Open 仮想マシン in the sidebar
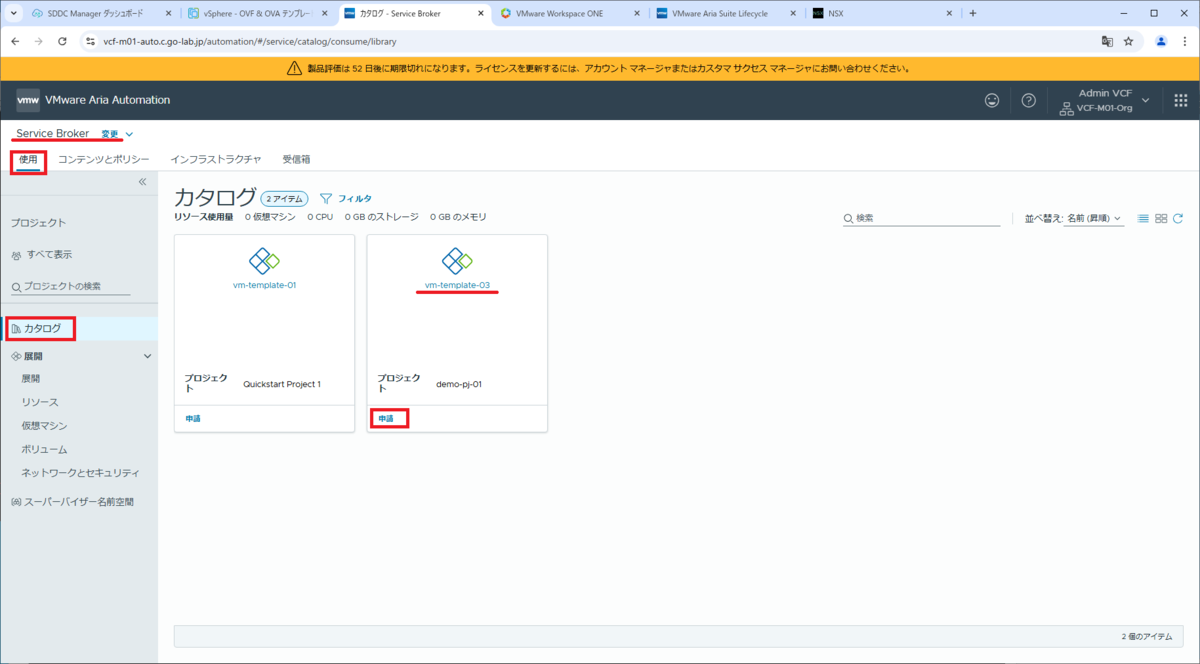1200x664 pixels. 44,426
